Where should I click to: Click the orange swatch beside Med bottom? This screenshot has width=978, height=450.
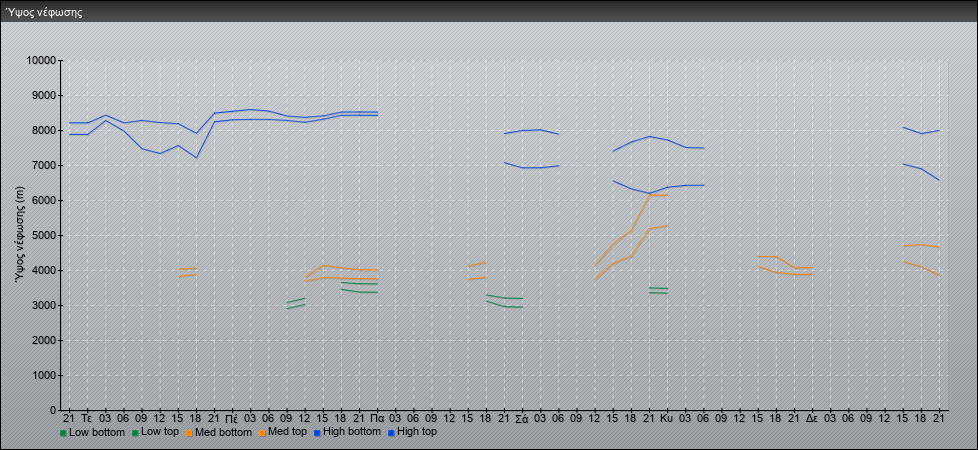point(189,433)
